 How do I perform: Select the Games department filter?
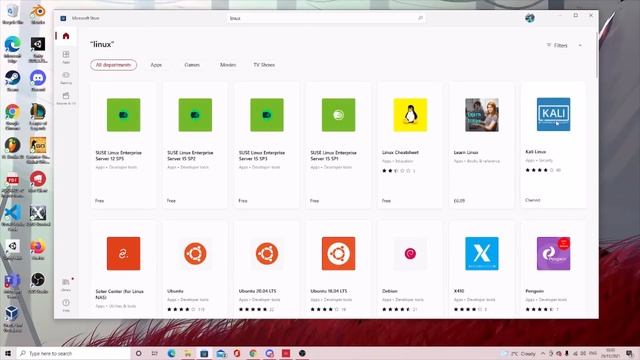point(192,65)
